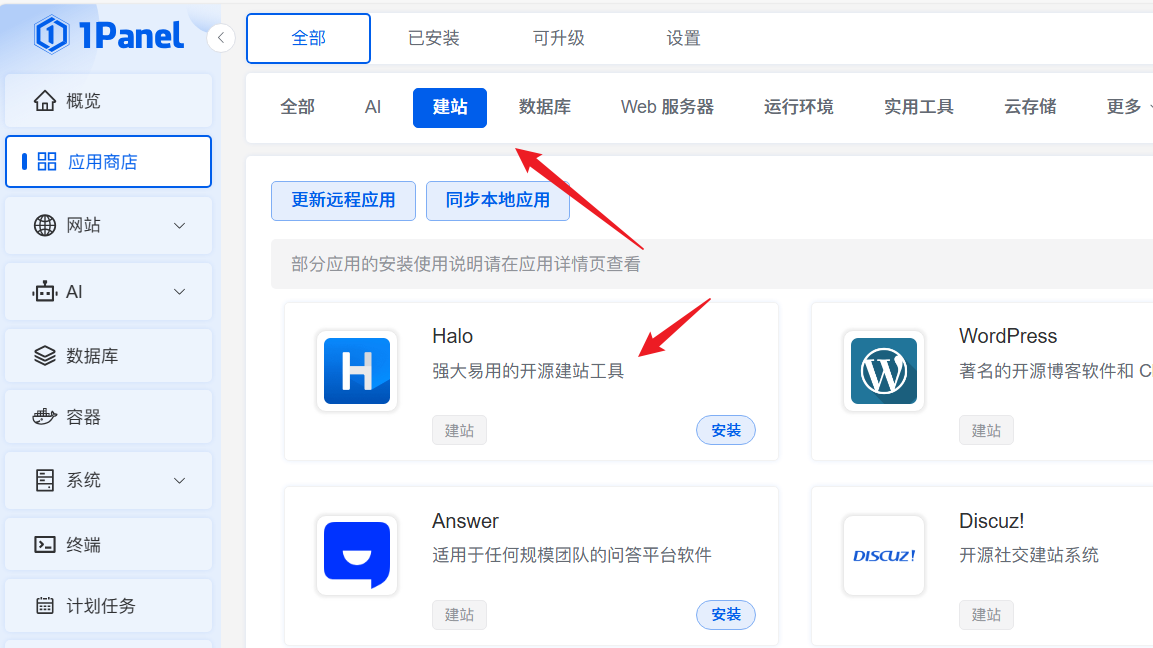Open the Discuz! app icon
This screenshot has height=648, width=1153.
884,555
